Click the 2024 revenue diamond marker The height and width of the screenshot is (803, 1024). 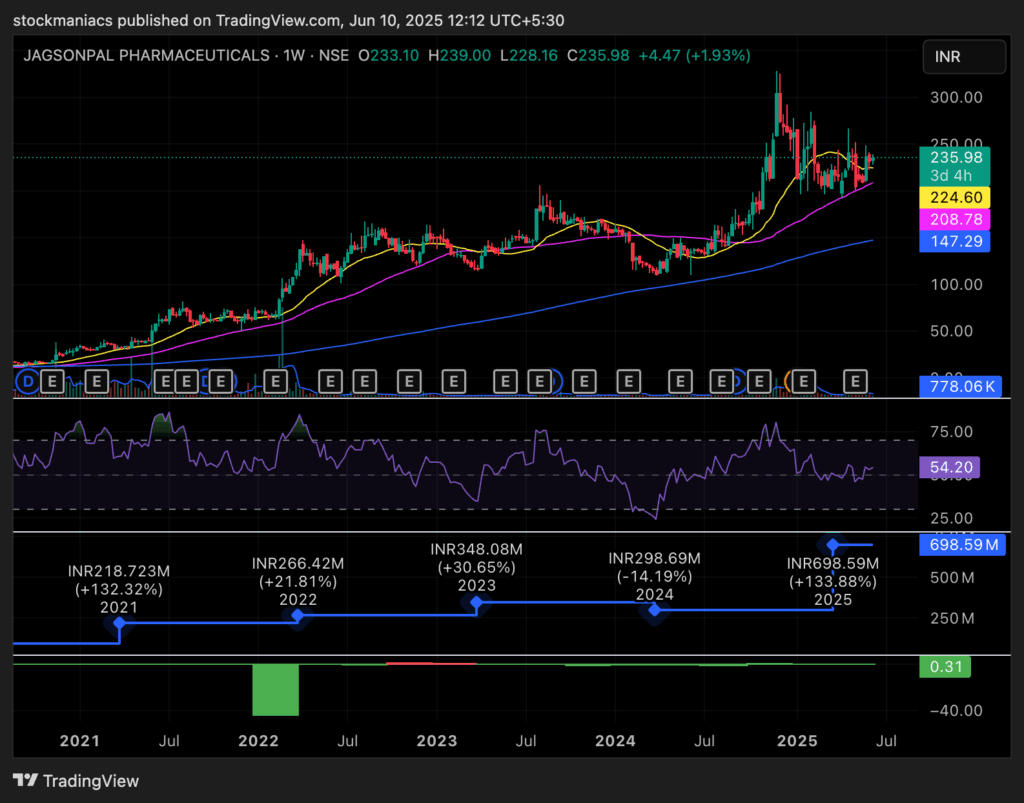click(x=654, y=610)
